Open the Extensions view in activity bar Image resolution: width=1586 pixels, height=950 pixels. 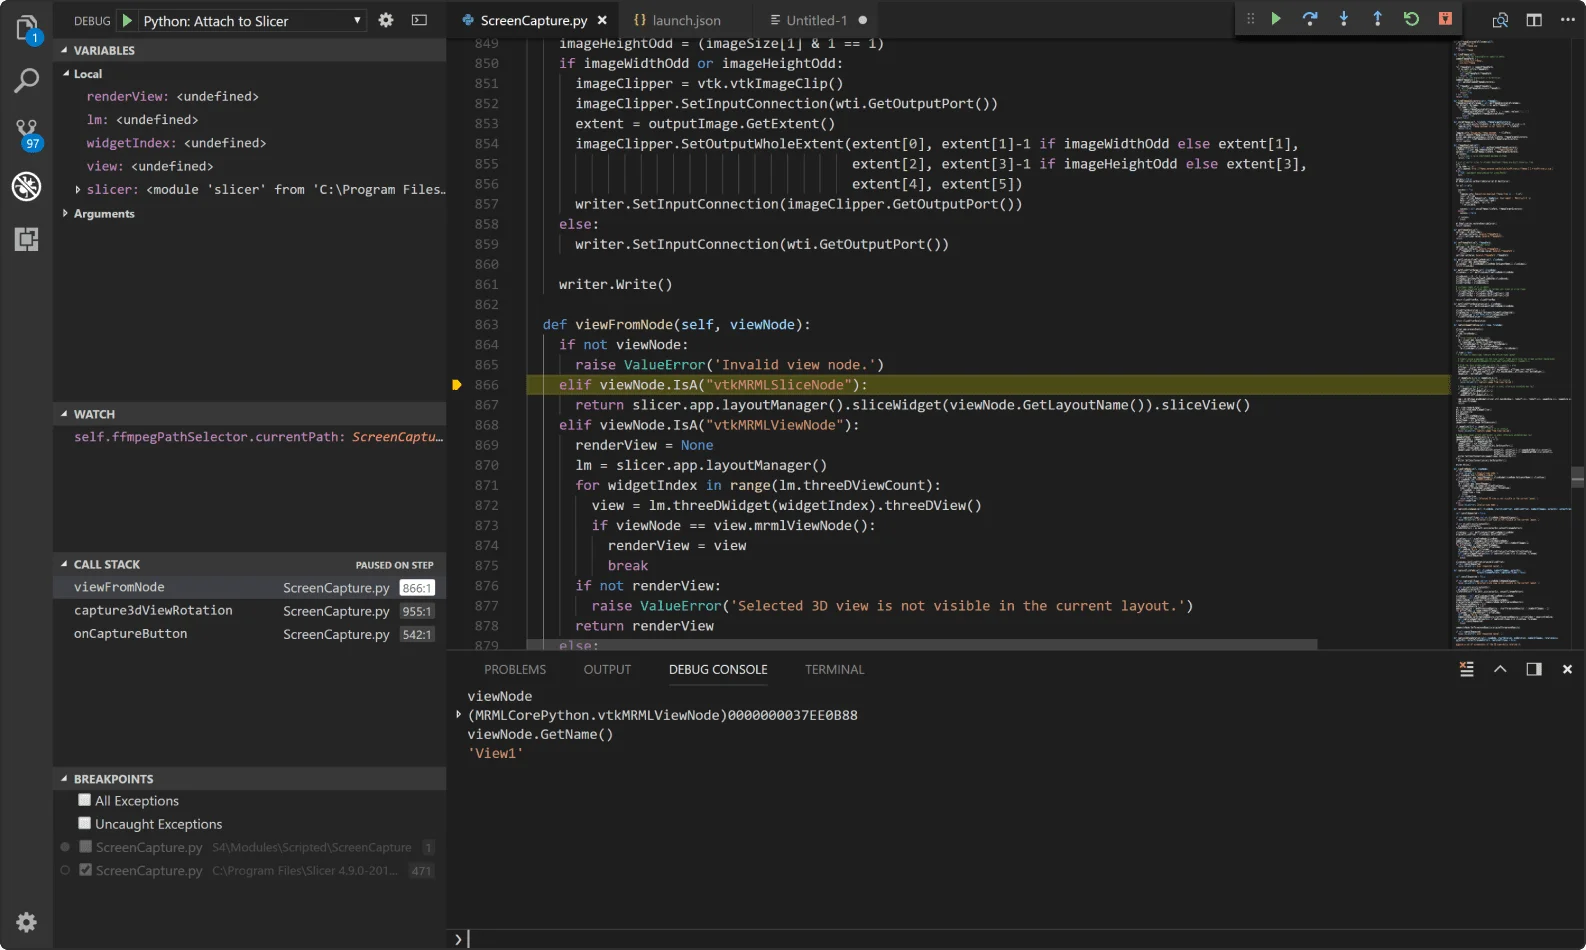coord(27,239)
